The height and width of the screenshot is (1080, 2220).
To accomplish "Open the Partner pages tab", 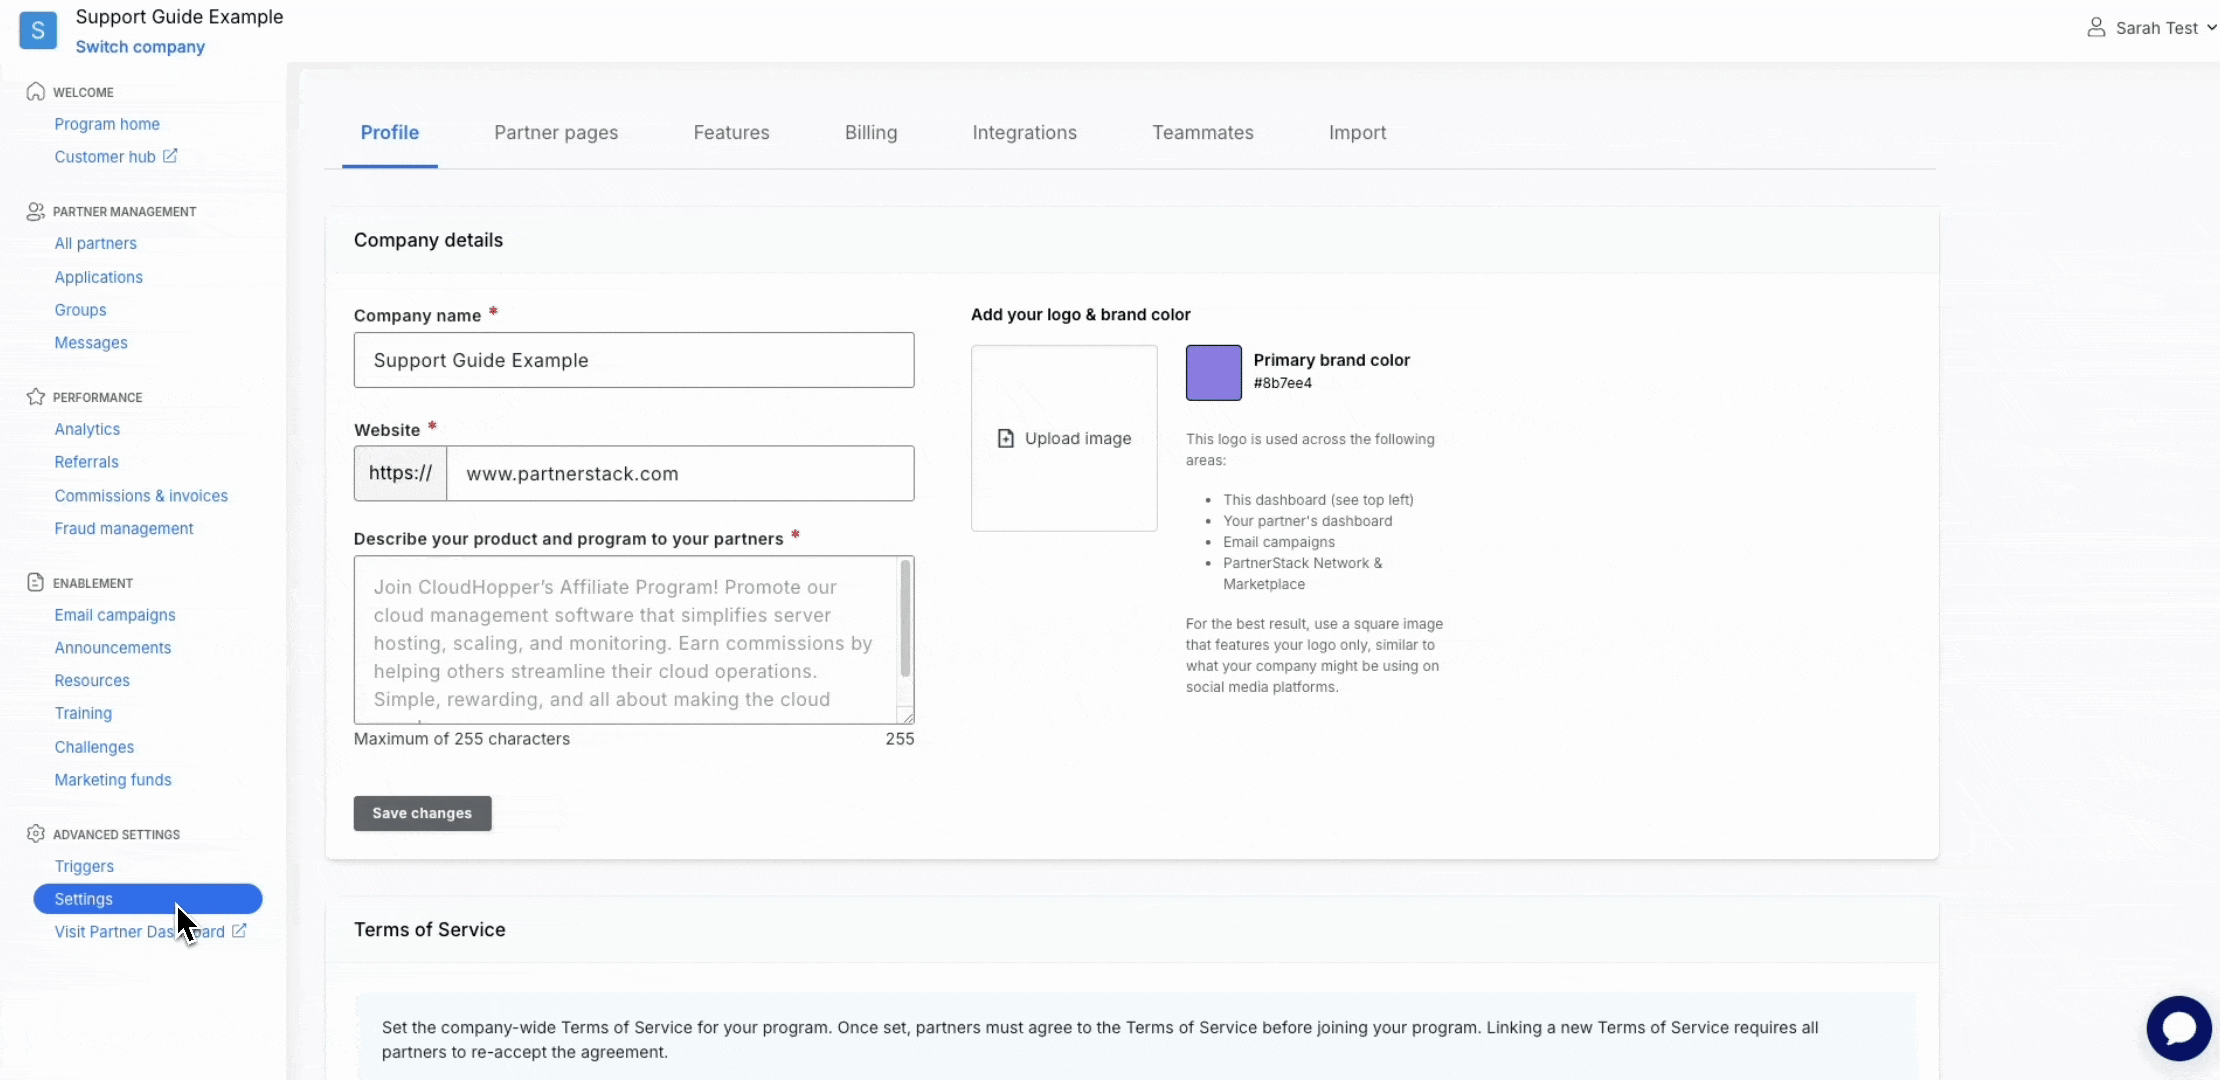I will point(556,133).
